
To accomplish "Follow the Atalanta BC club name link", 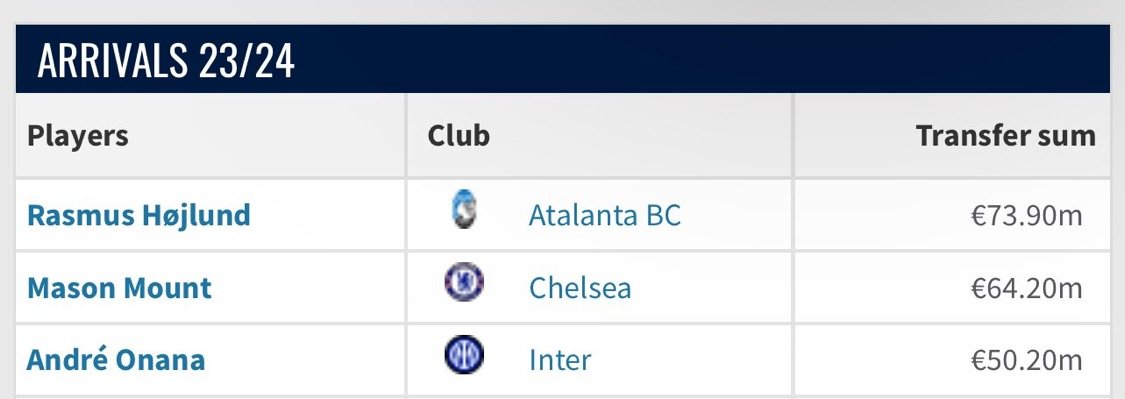I will 605,215.
